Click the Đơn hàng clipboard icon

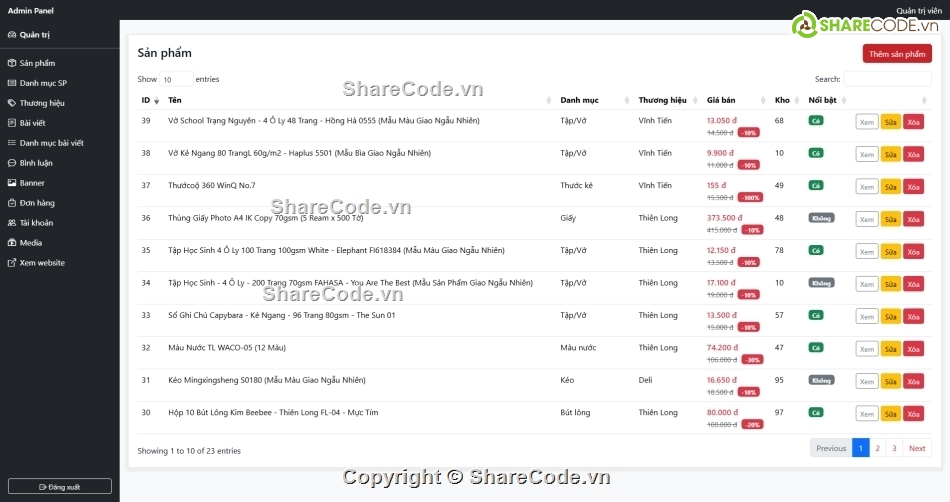point(12,203)
